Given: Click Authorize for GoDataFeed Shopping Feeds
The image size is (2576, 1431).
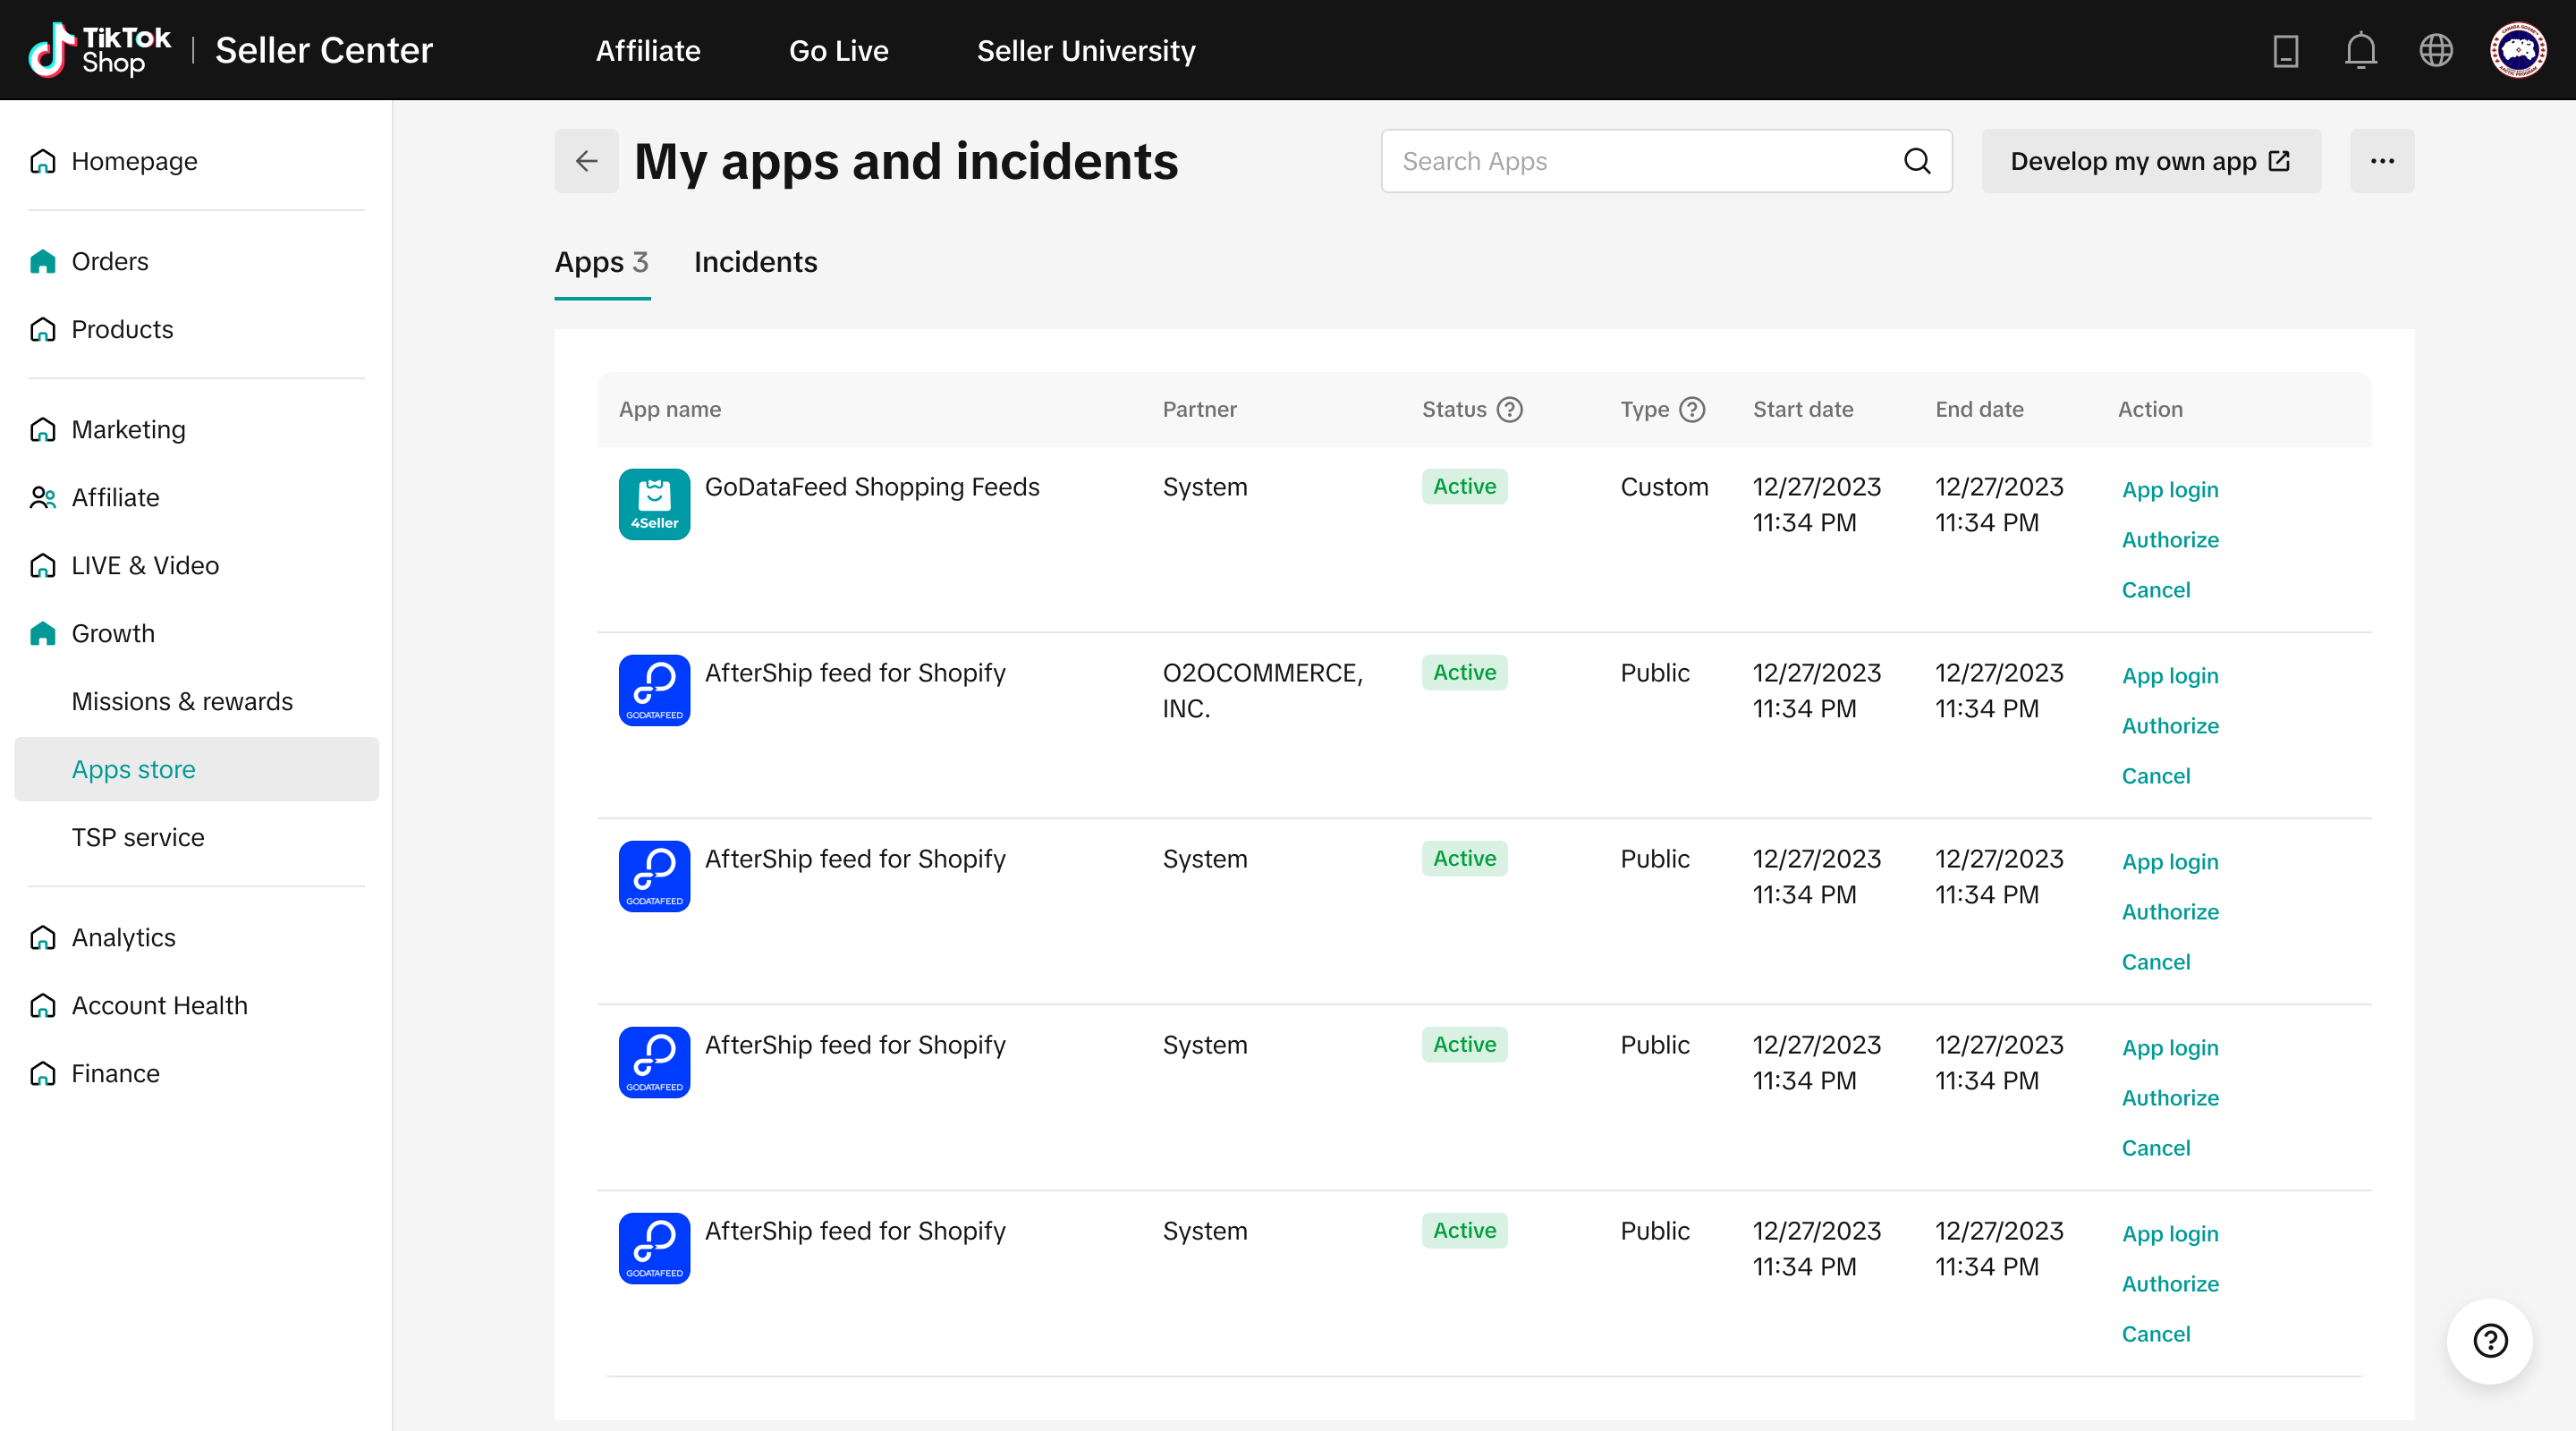Looking at the screenshot, I should [2169, 540].
